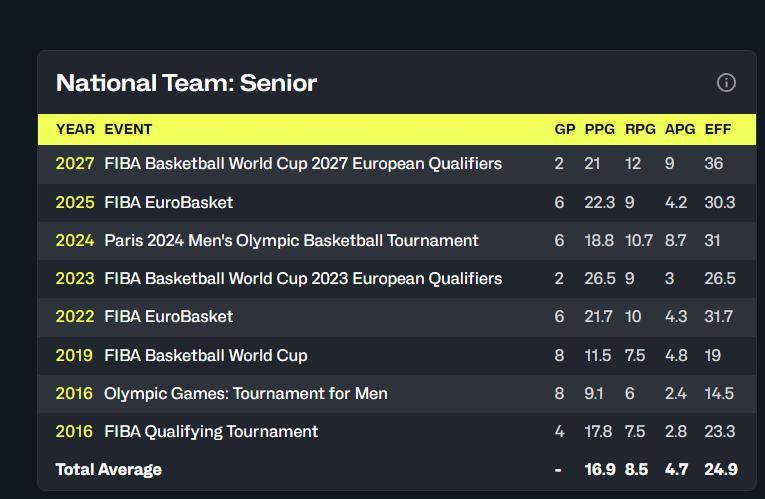Select the Paris 2024 Men's Olympic Basketball Tournament row
Image resolution: width=765 pixels, height=499 pixels.
tap(397, 240)
